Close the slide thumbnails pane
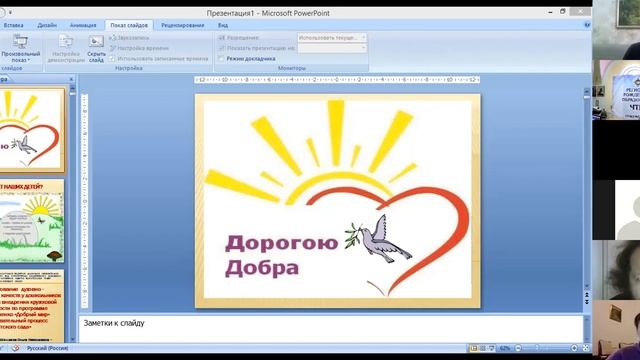This screenshot has height=360, width=640. tap(71, 79)
